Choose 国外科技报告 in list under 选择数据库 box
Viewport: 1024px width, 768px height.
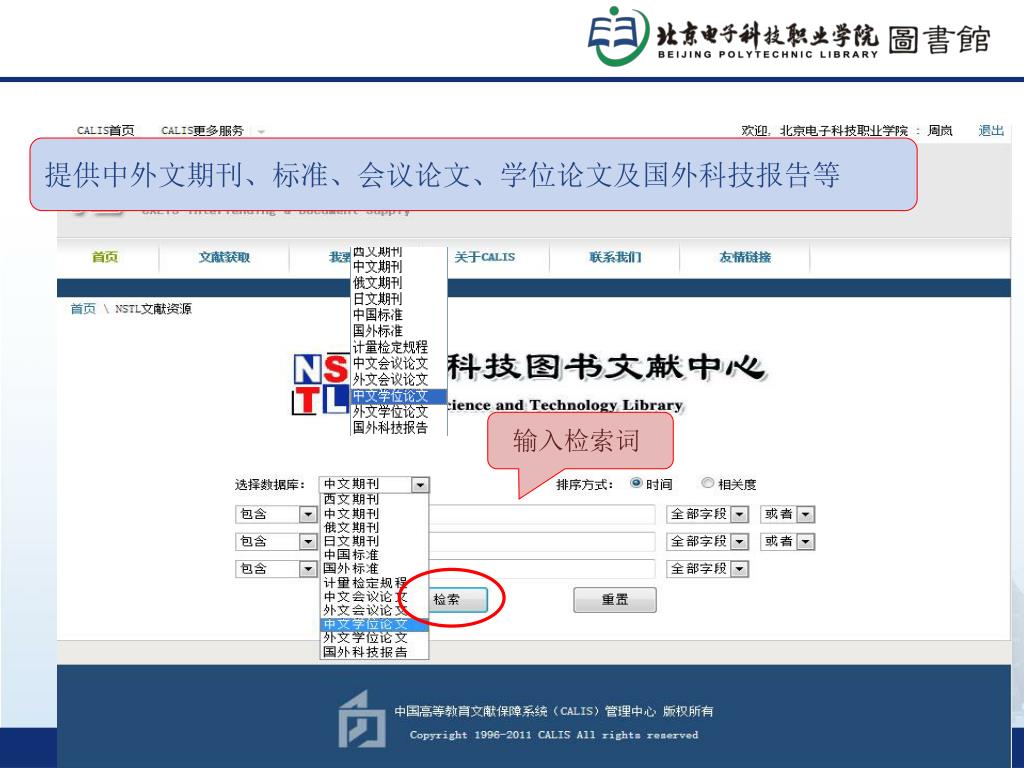coord(374,652)
